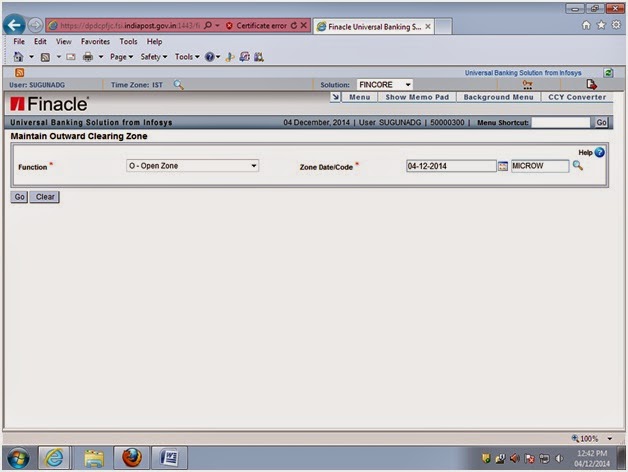Open the address bar search magnifier

pos(208,25)
